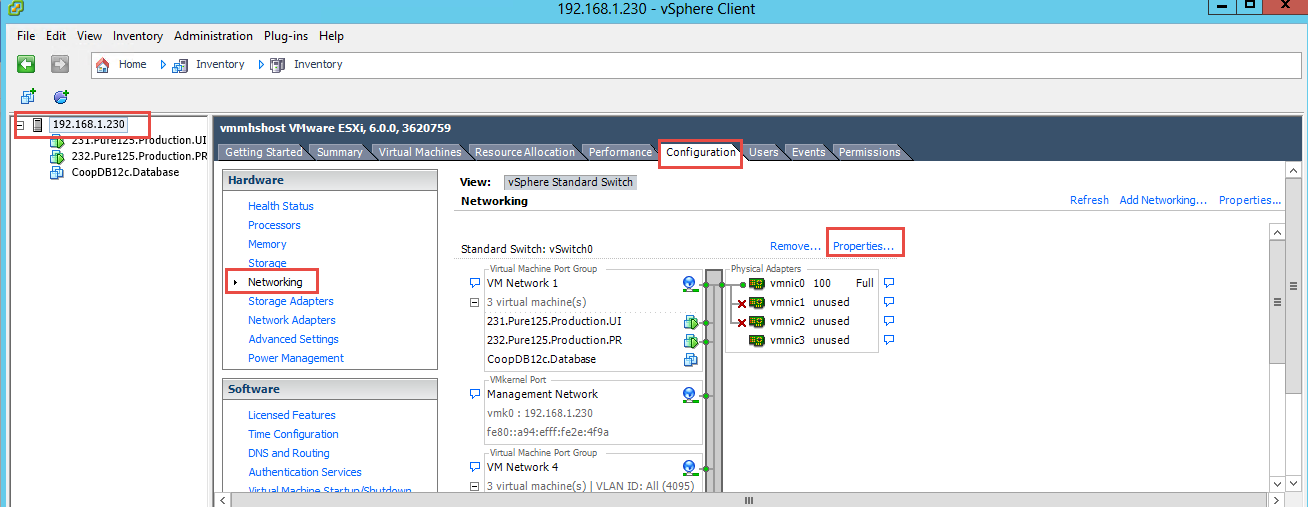Click the VM icon of CoopDB12c.Database in tree
Image resolution: width=1308 pixels, height=507 pixels.
point(57,172)
